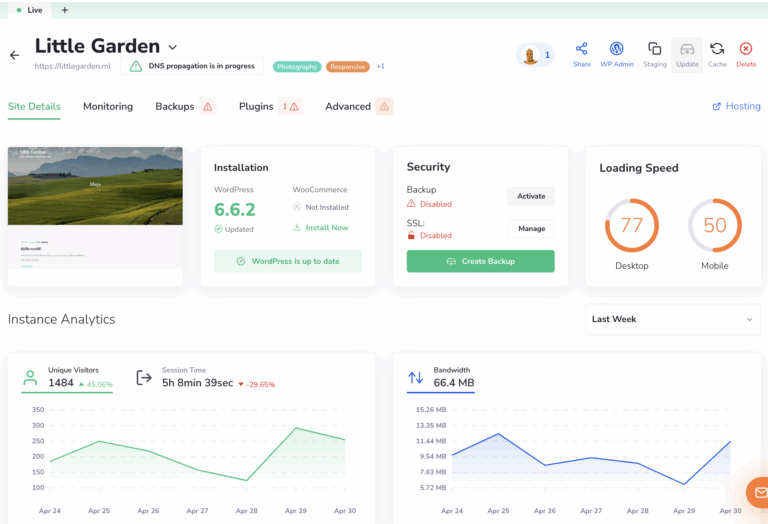768x524 pixels.
Task: Click the Activate backup button
Action: [531, 196]
